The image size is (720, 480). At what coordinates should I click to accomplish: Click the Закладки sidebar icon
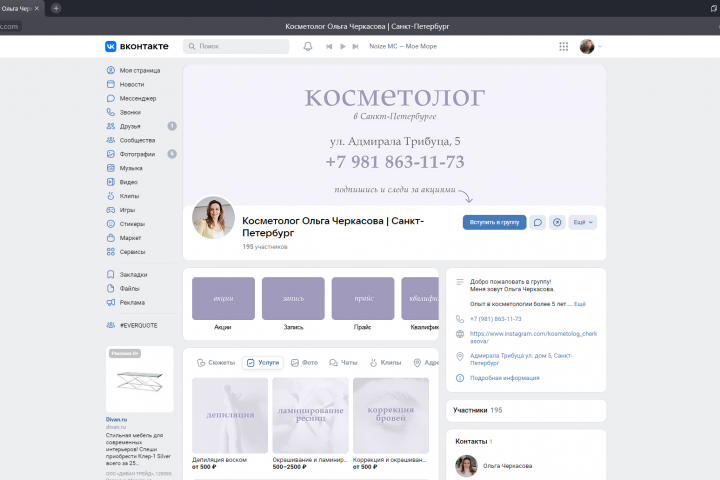(111, 274)
